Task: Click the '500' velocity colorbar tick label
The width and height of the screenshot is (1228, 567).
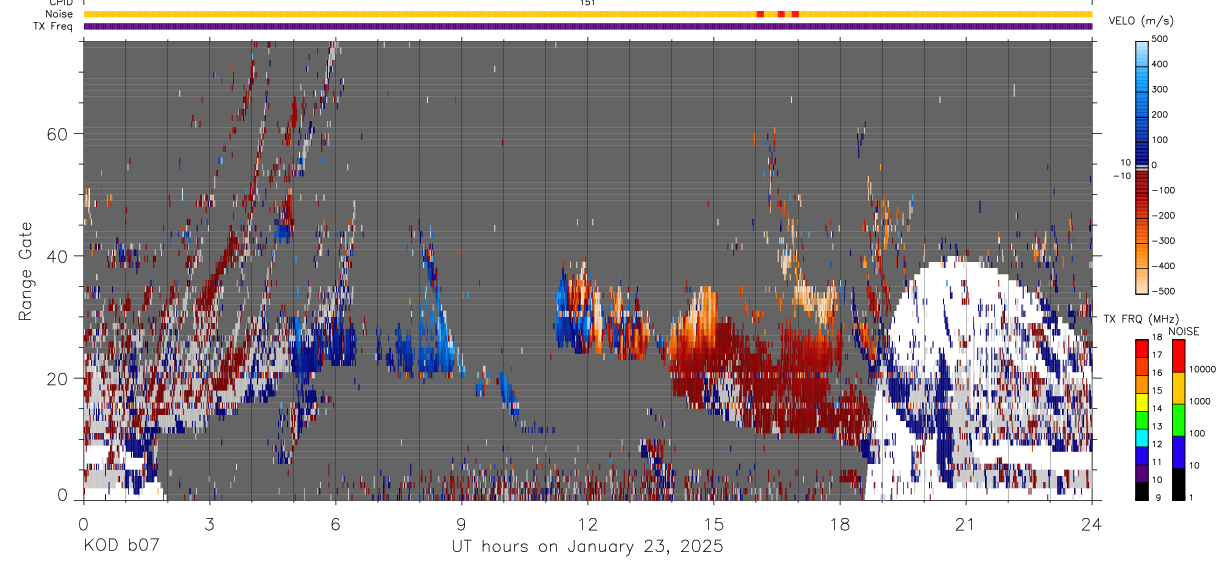Action: [1160, 39]
